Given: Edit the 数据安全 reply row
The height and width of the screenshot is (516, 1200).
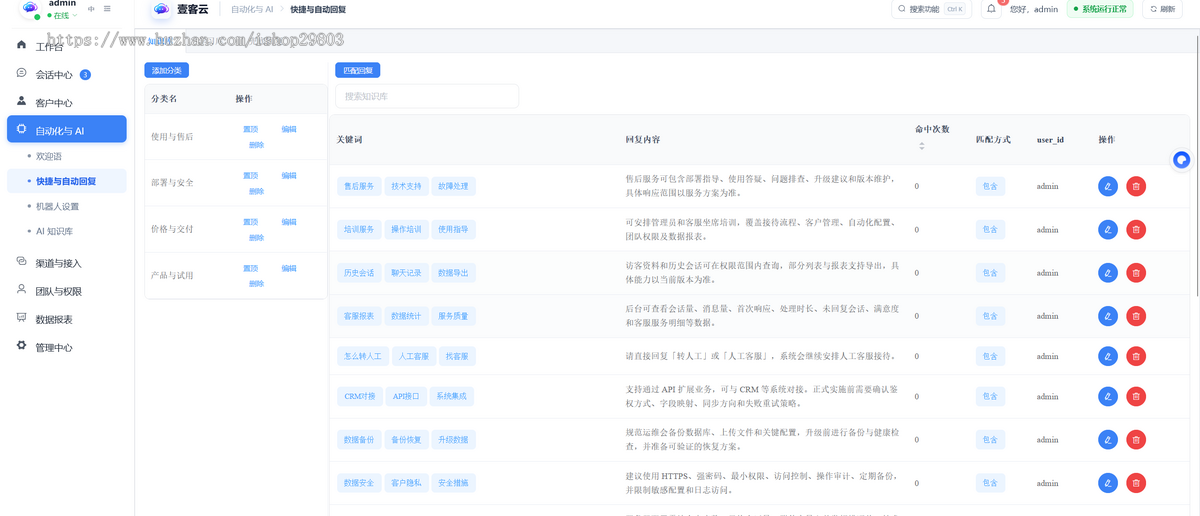Looking at the screenshot, I should coord(1107,482).
